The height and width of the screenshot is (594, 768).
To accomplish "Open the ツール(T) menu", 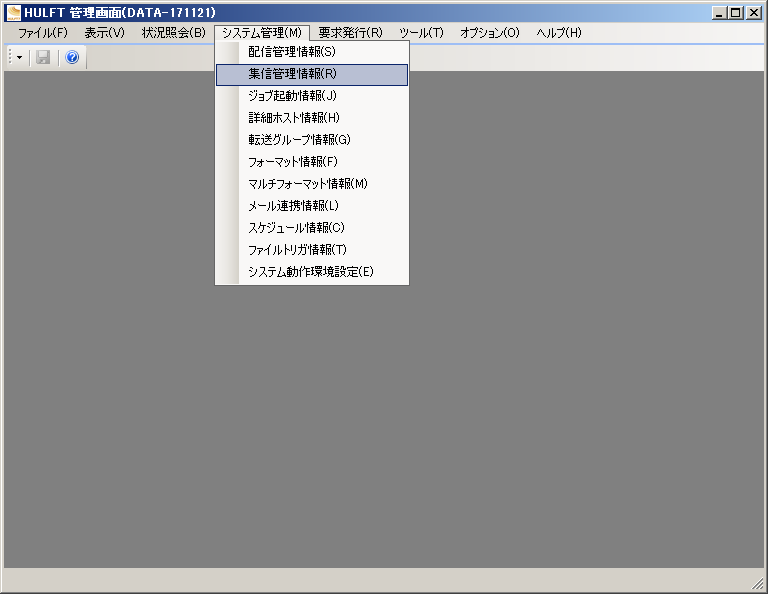I will pos(421,33).
